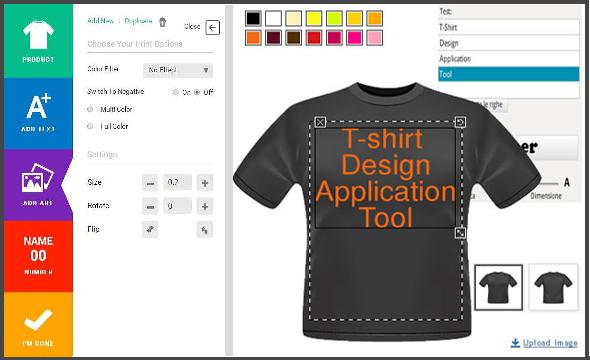Pick the black color swatch
Screen dimensions: 590x360
253,18
